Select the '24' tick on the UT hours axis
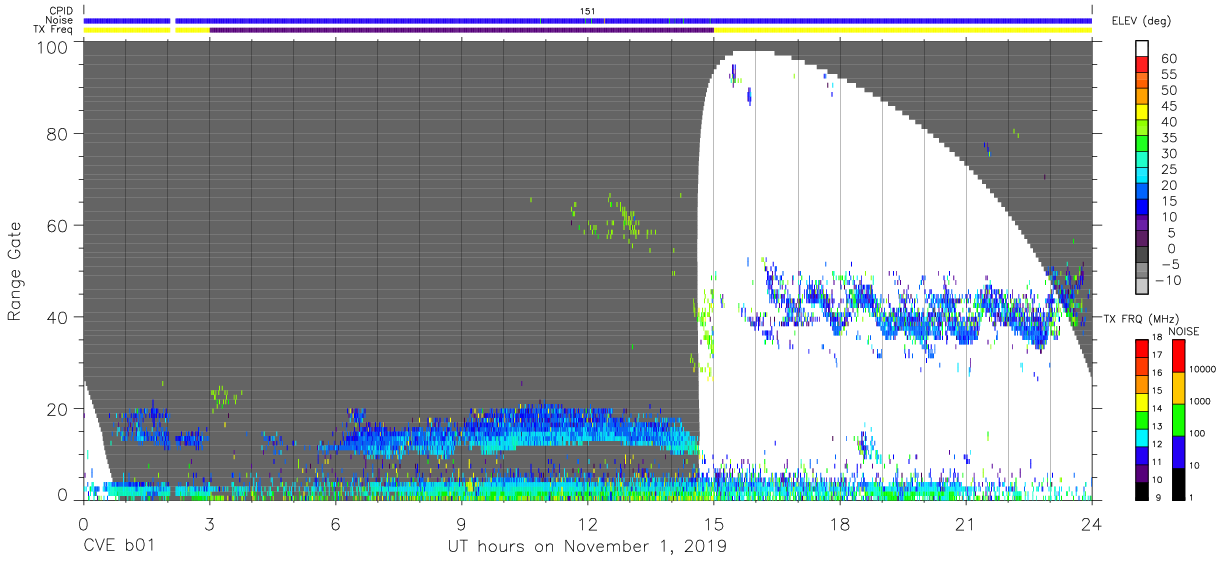The height and width of the screenshot is (567, 1228). pos(1092,522)
